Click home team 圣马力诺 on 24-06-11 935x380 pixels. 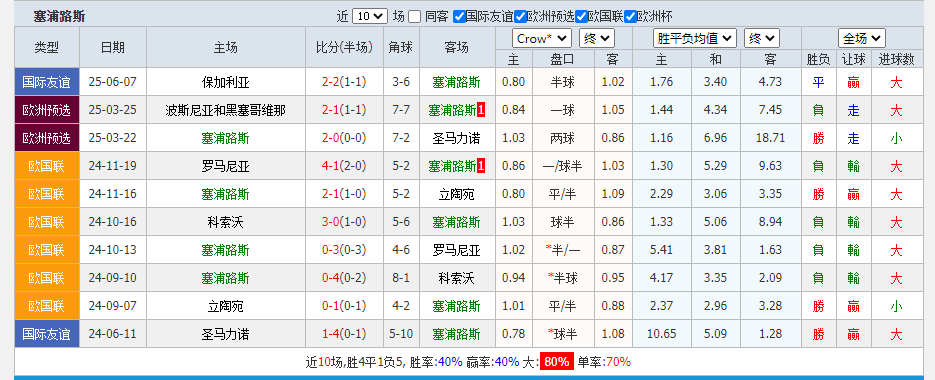coord(225,334)
